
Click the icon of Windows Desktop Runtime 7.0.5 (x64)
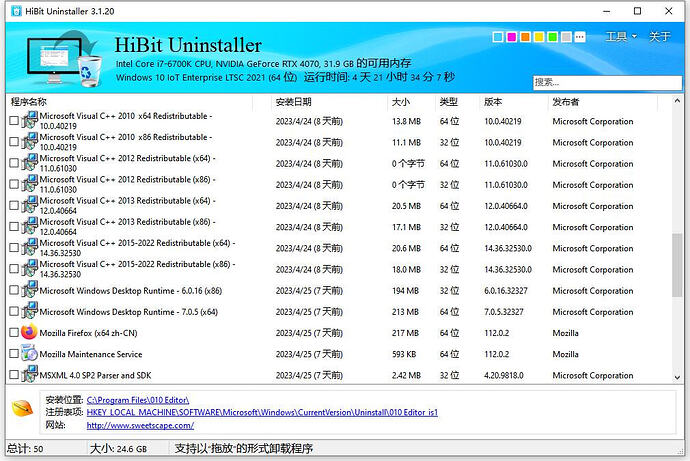pyautogui.click(x=30, y=311)
